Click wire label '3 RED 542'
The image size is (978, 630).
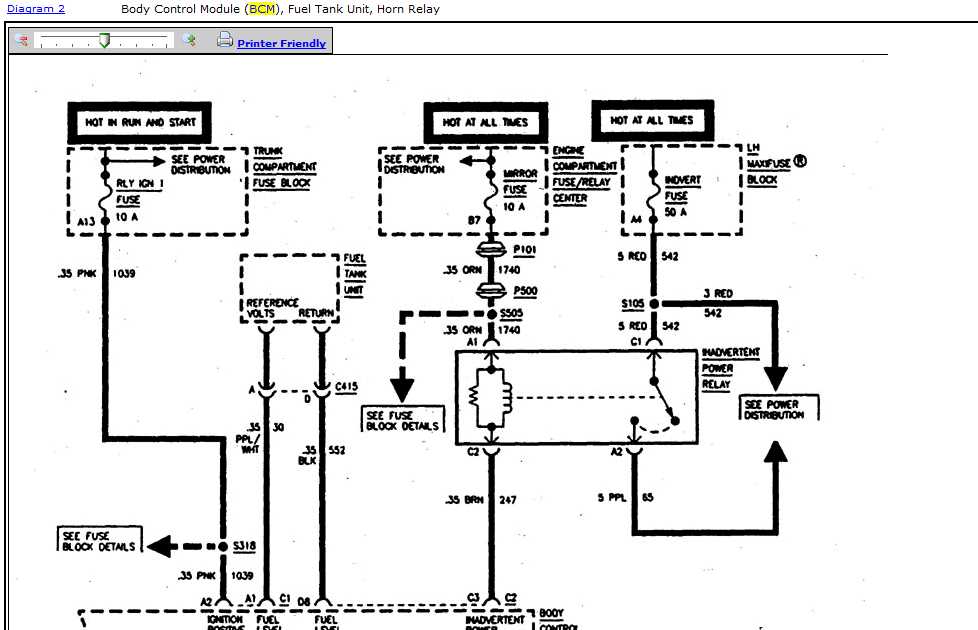[x=717, y=303]
